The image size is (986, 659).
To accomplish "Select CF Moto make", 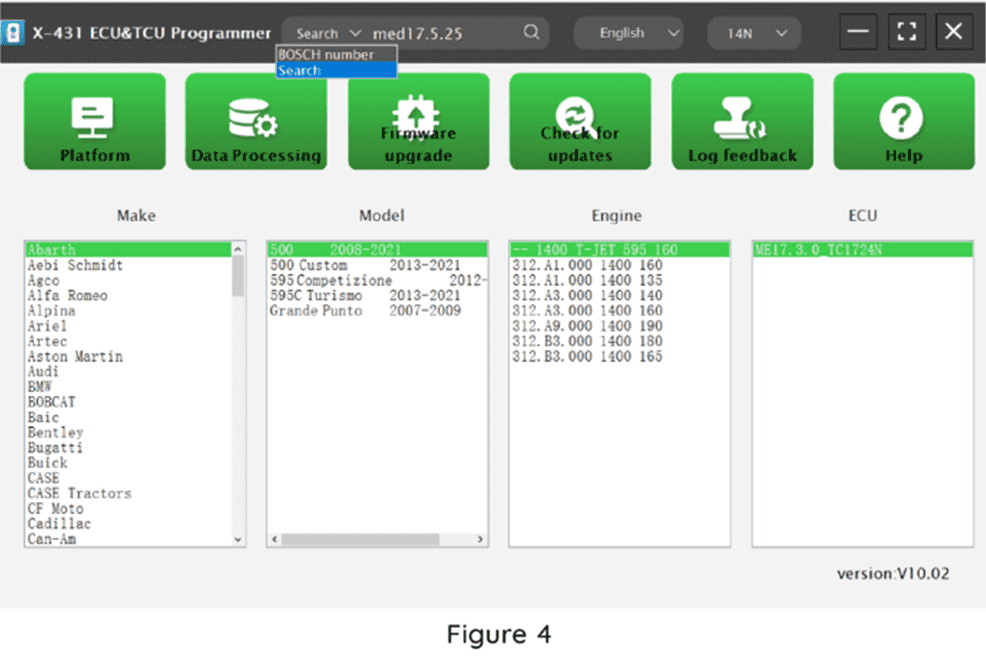I will [128, 509].
